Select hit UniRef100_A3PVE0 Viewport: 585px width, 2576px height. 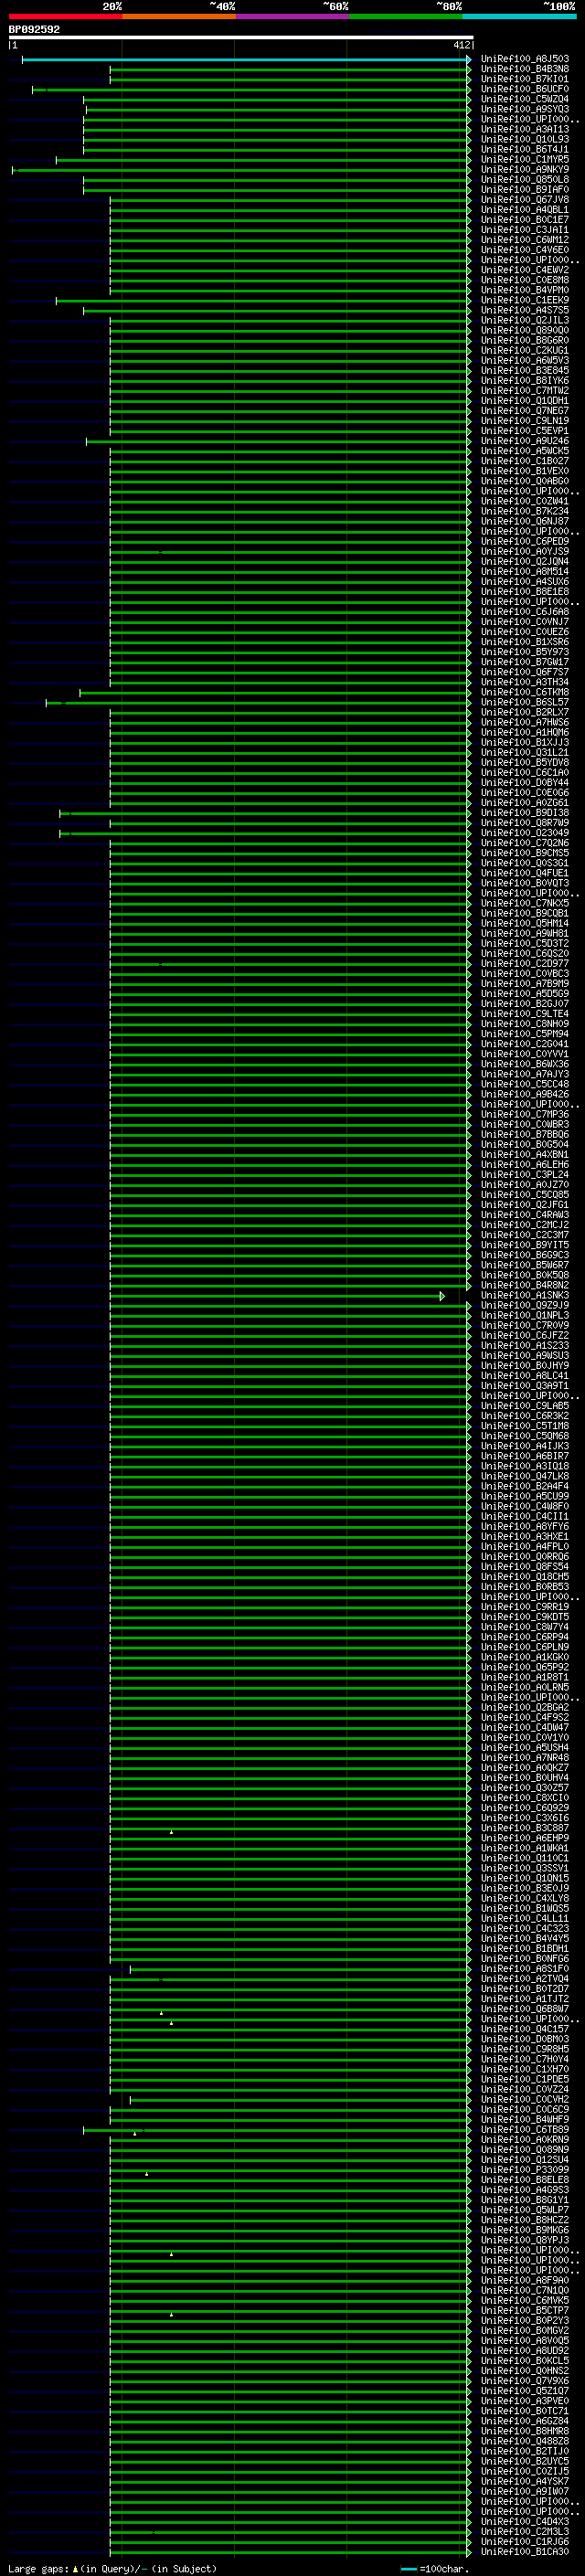point(525,2400)
